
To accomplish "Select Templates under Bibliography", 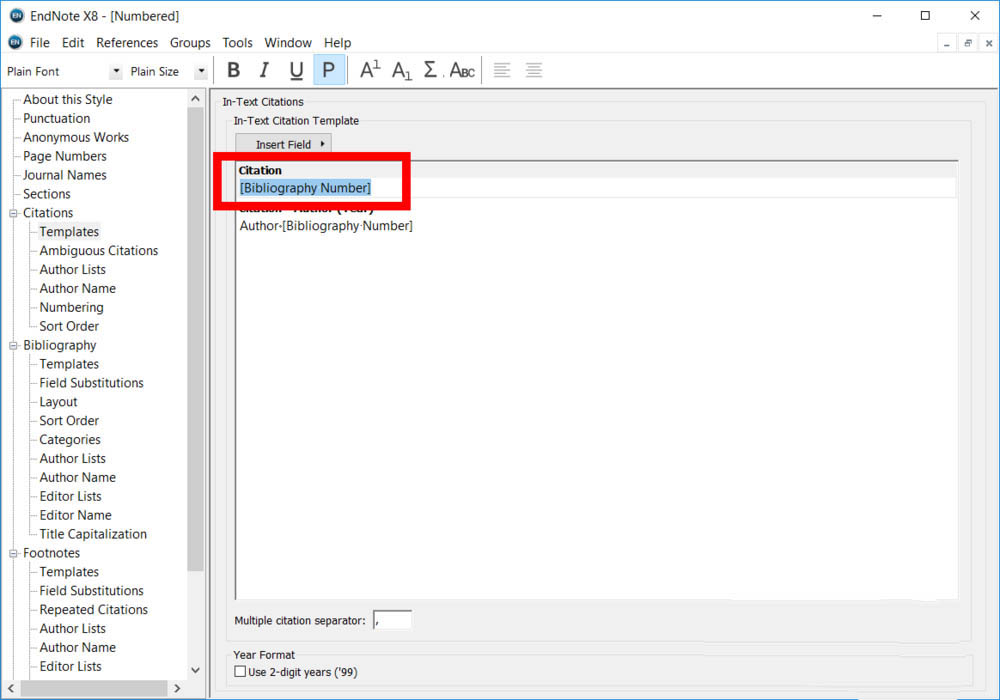I will coord(69,364).
